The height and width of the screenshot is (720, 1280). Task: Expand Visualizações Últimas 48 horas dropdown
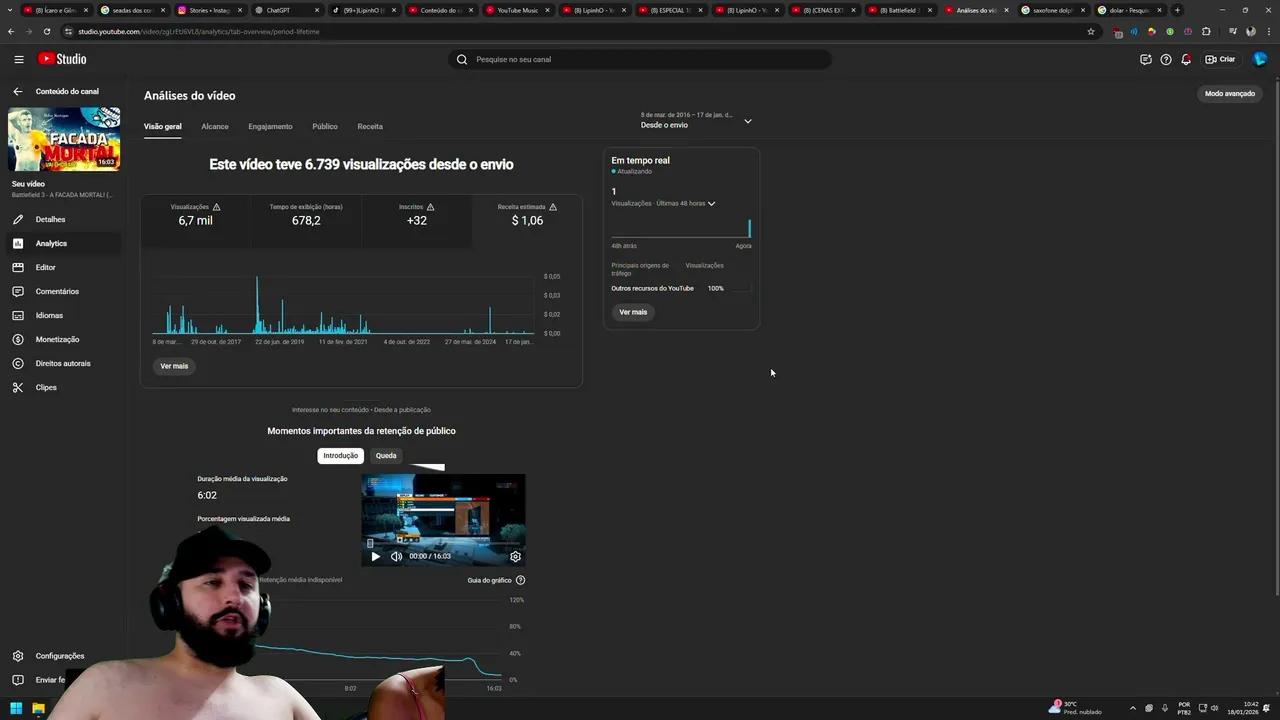[664, 203]
